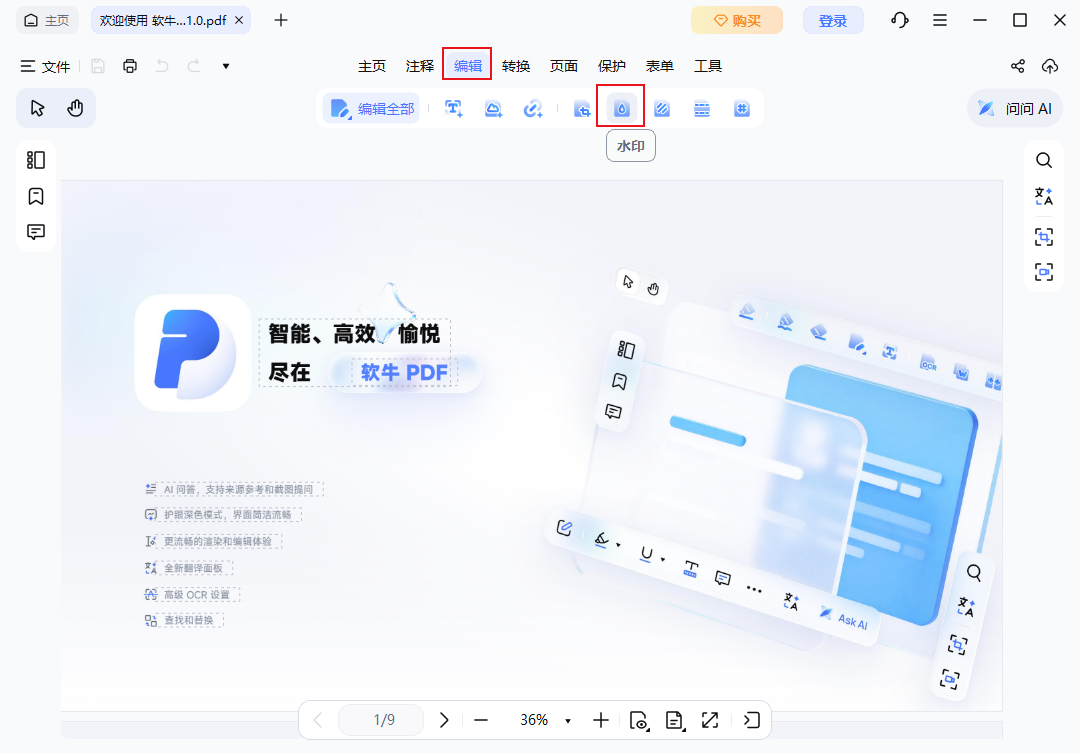Image resolution: width=1080 pixels, height=753 pixels.
Task: Click the Add Text tool icon
Action: [453, 108]
